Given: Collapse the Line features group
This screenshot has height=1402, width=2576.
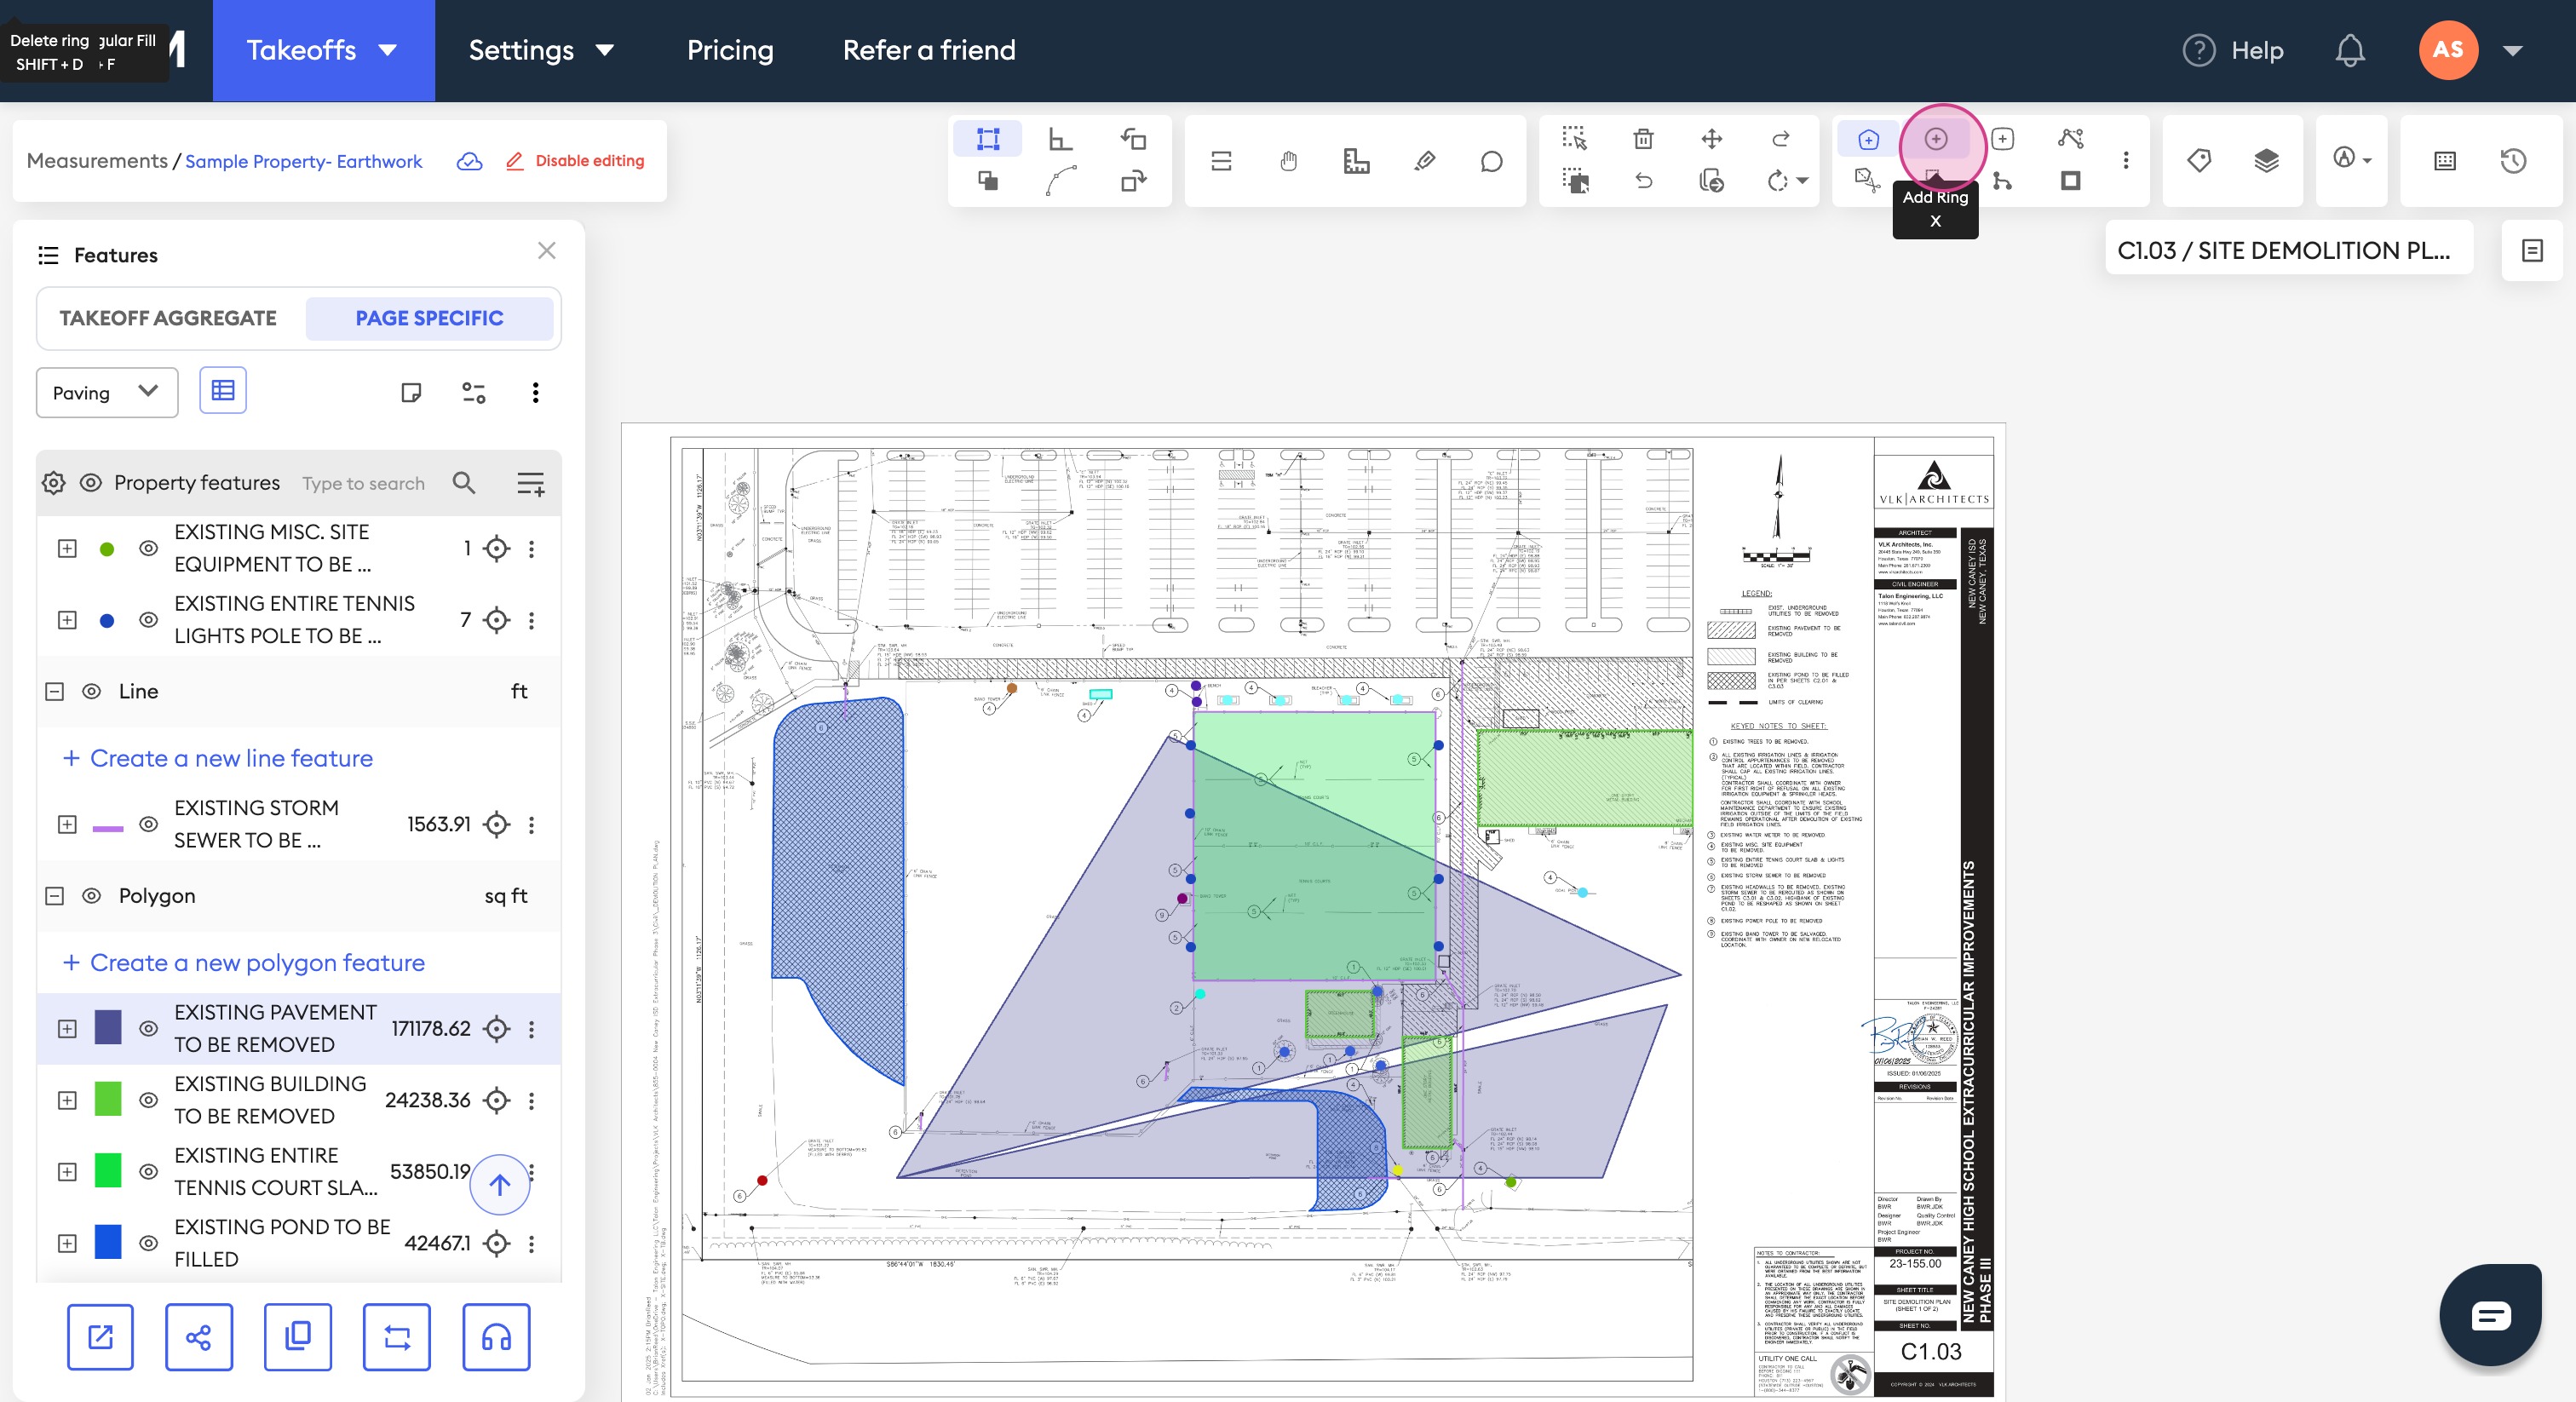Looking at the screenshot, I should coord(55,691).
